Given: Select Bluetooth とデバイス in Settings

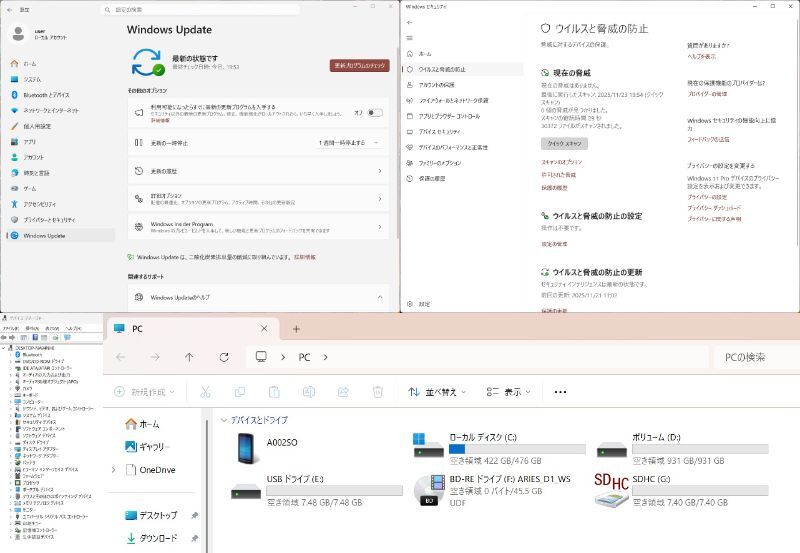Looking at the screenshot, I should (x=46, y=95).
